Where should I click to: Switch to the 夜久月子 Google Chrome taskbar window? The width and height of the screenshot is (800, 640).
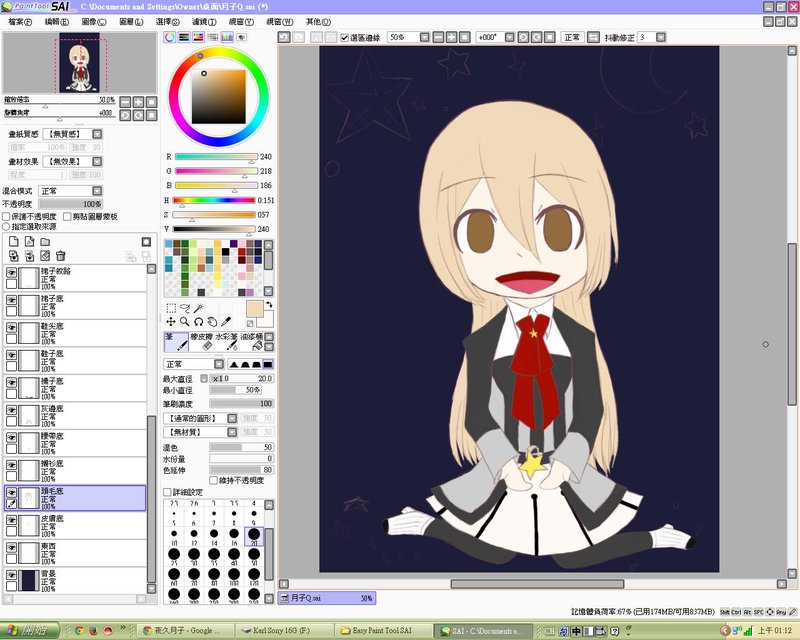tap(187, 631)
